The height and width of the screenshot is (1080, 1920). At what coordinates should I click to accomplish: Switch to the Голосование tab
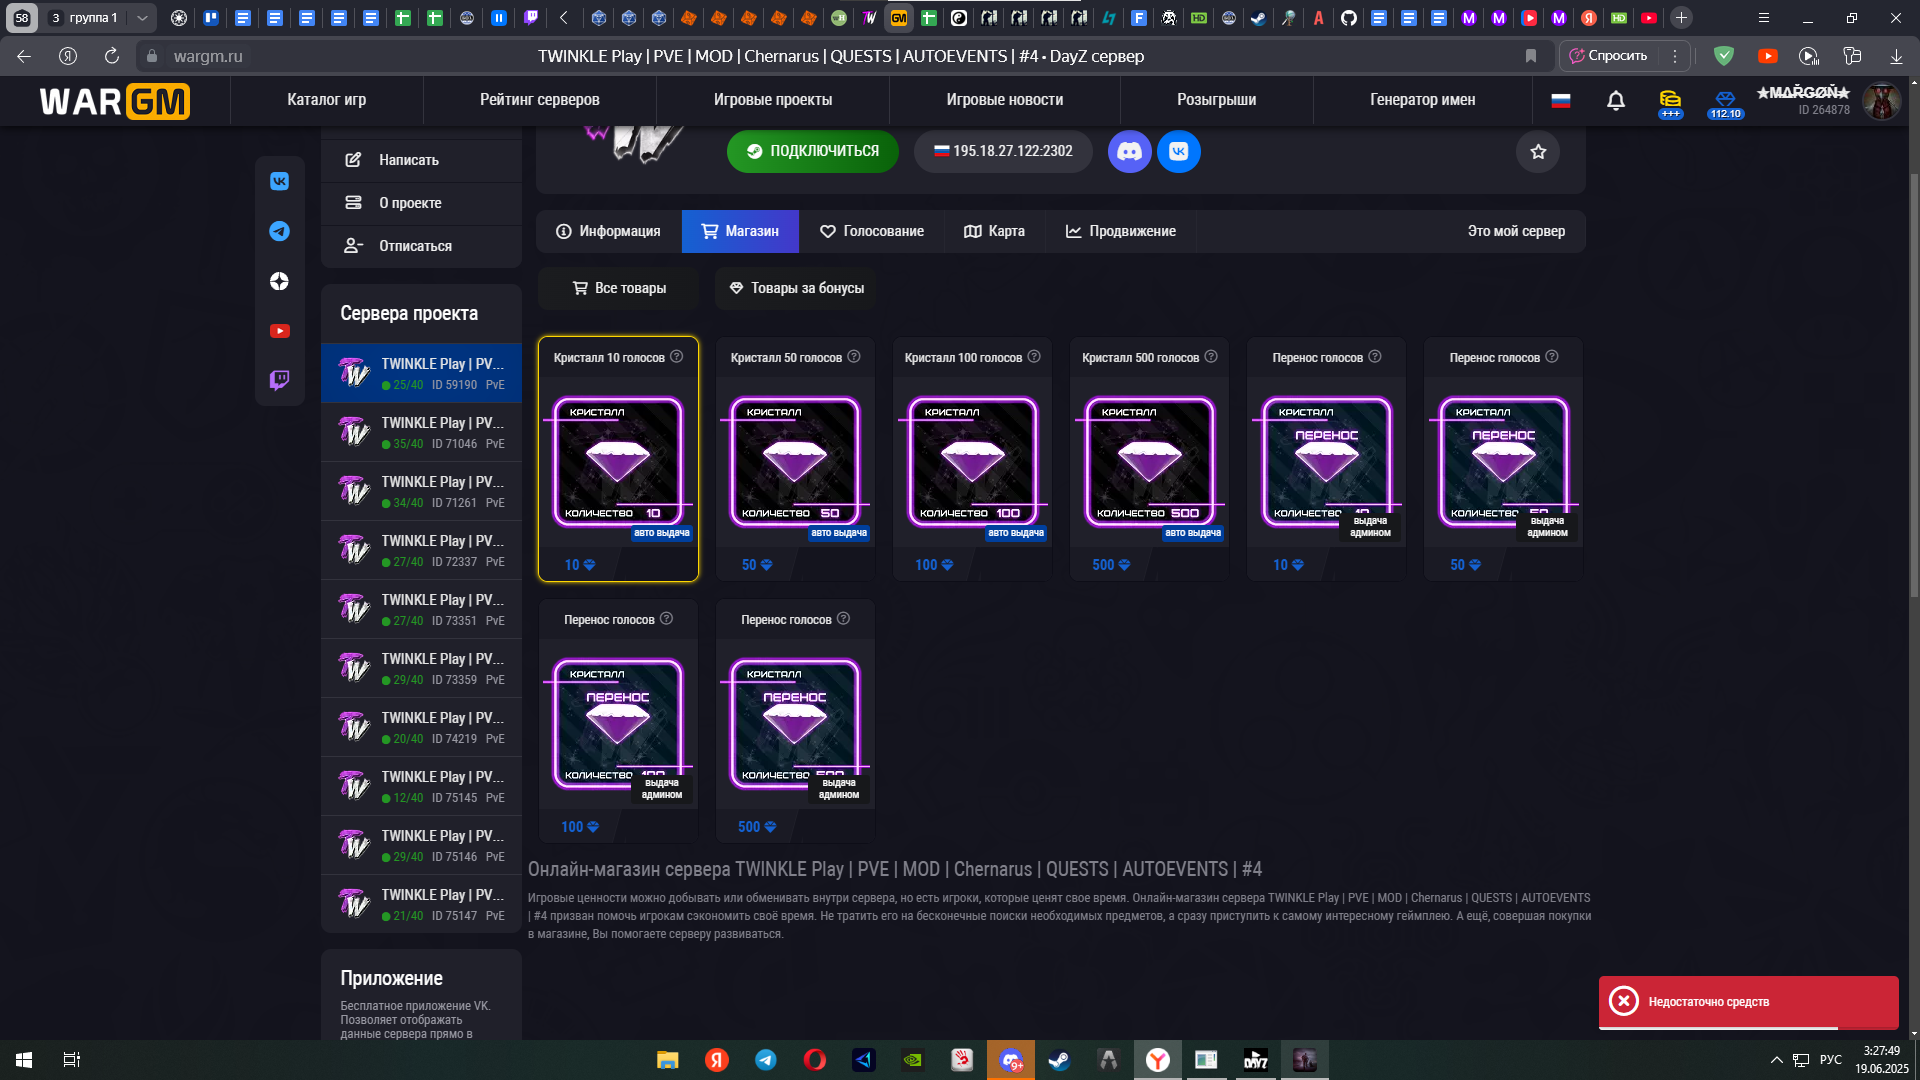click(x=871, y=231)
